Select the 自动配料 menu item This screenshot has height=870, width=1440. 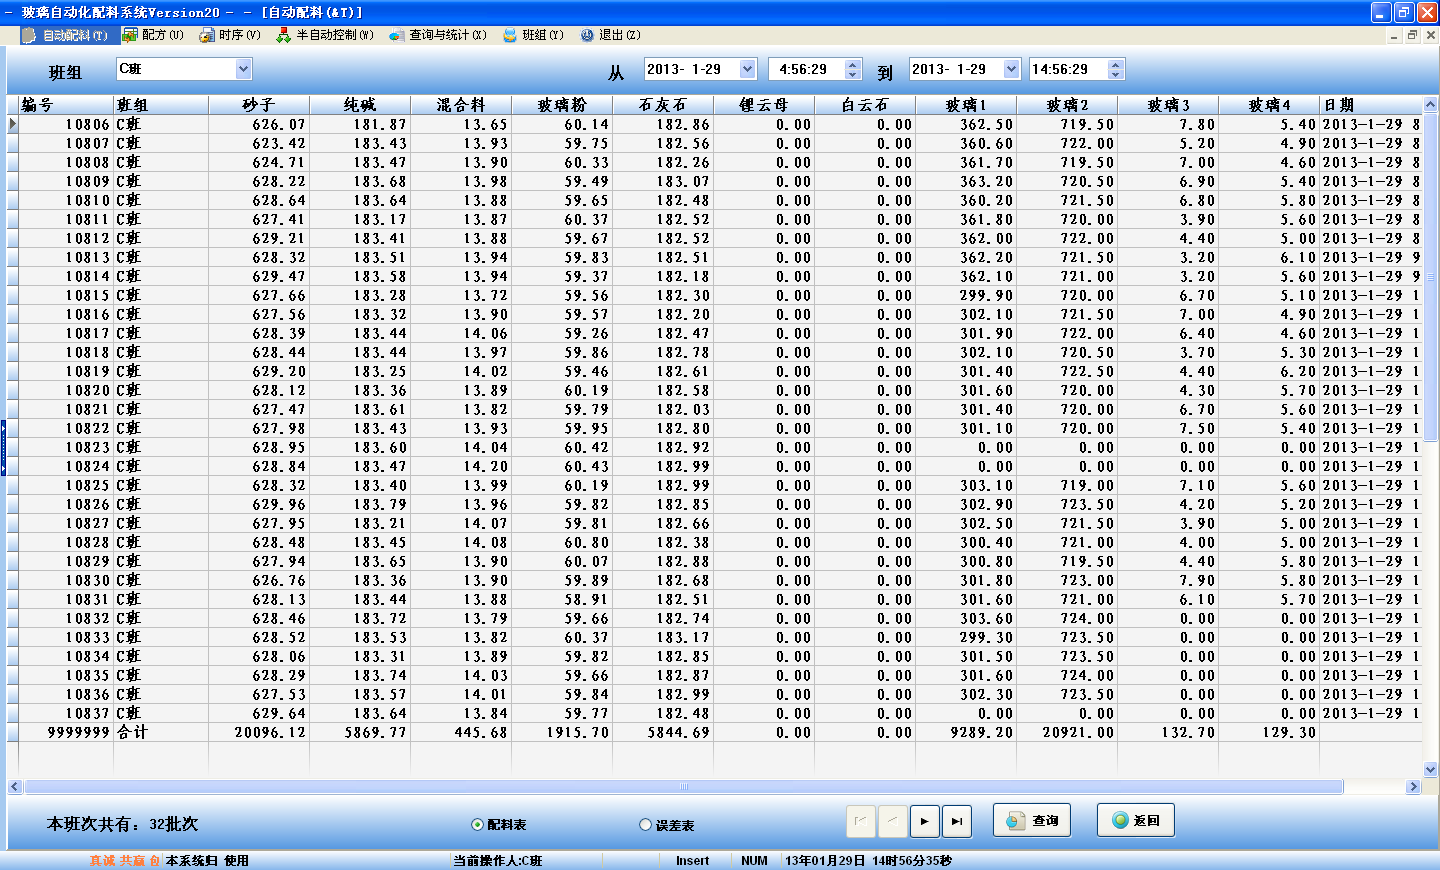(x=66, y=35)
